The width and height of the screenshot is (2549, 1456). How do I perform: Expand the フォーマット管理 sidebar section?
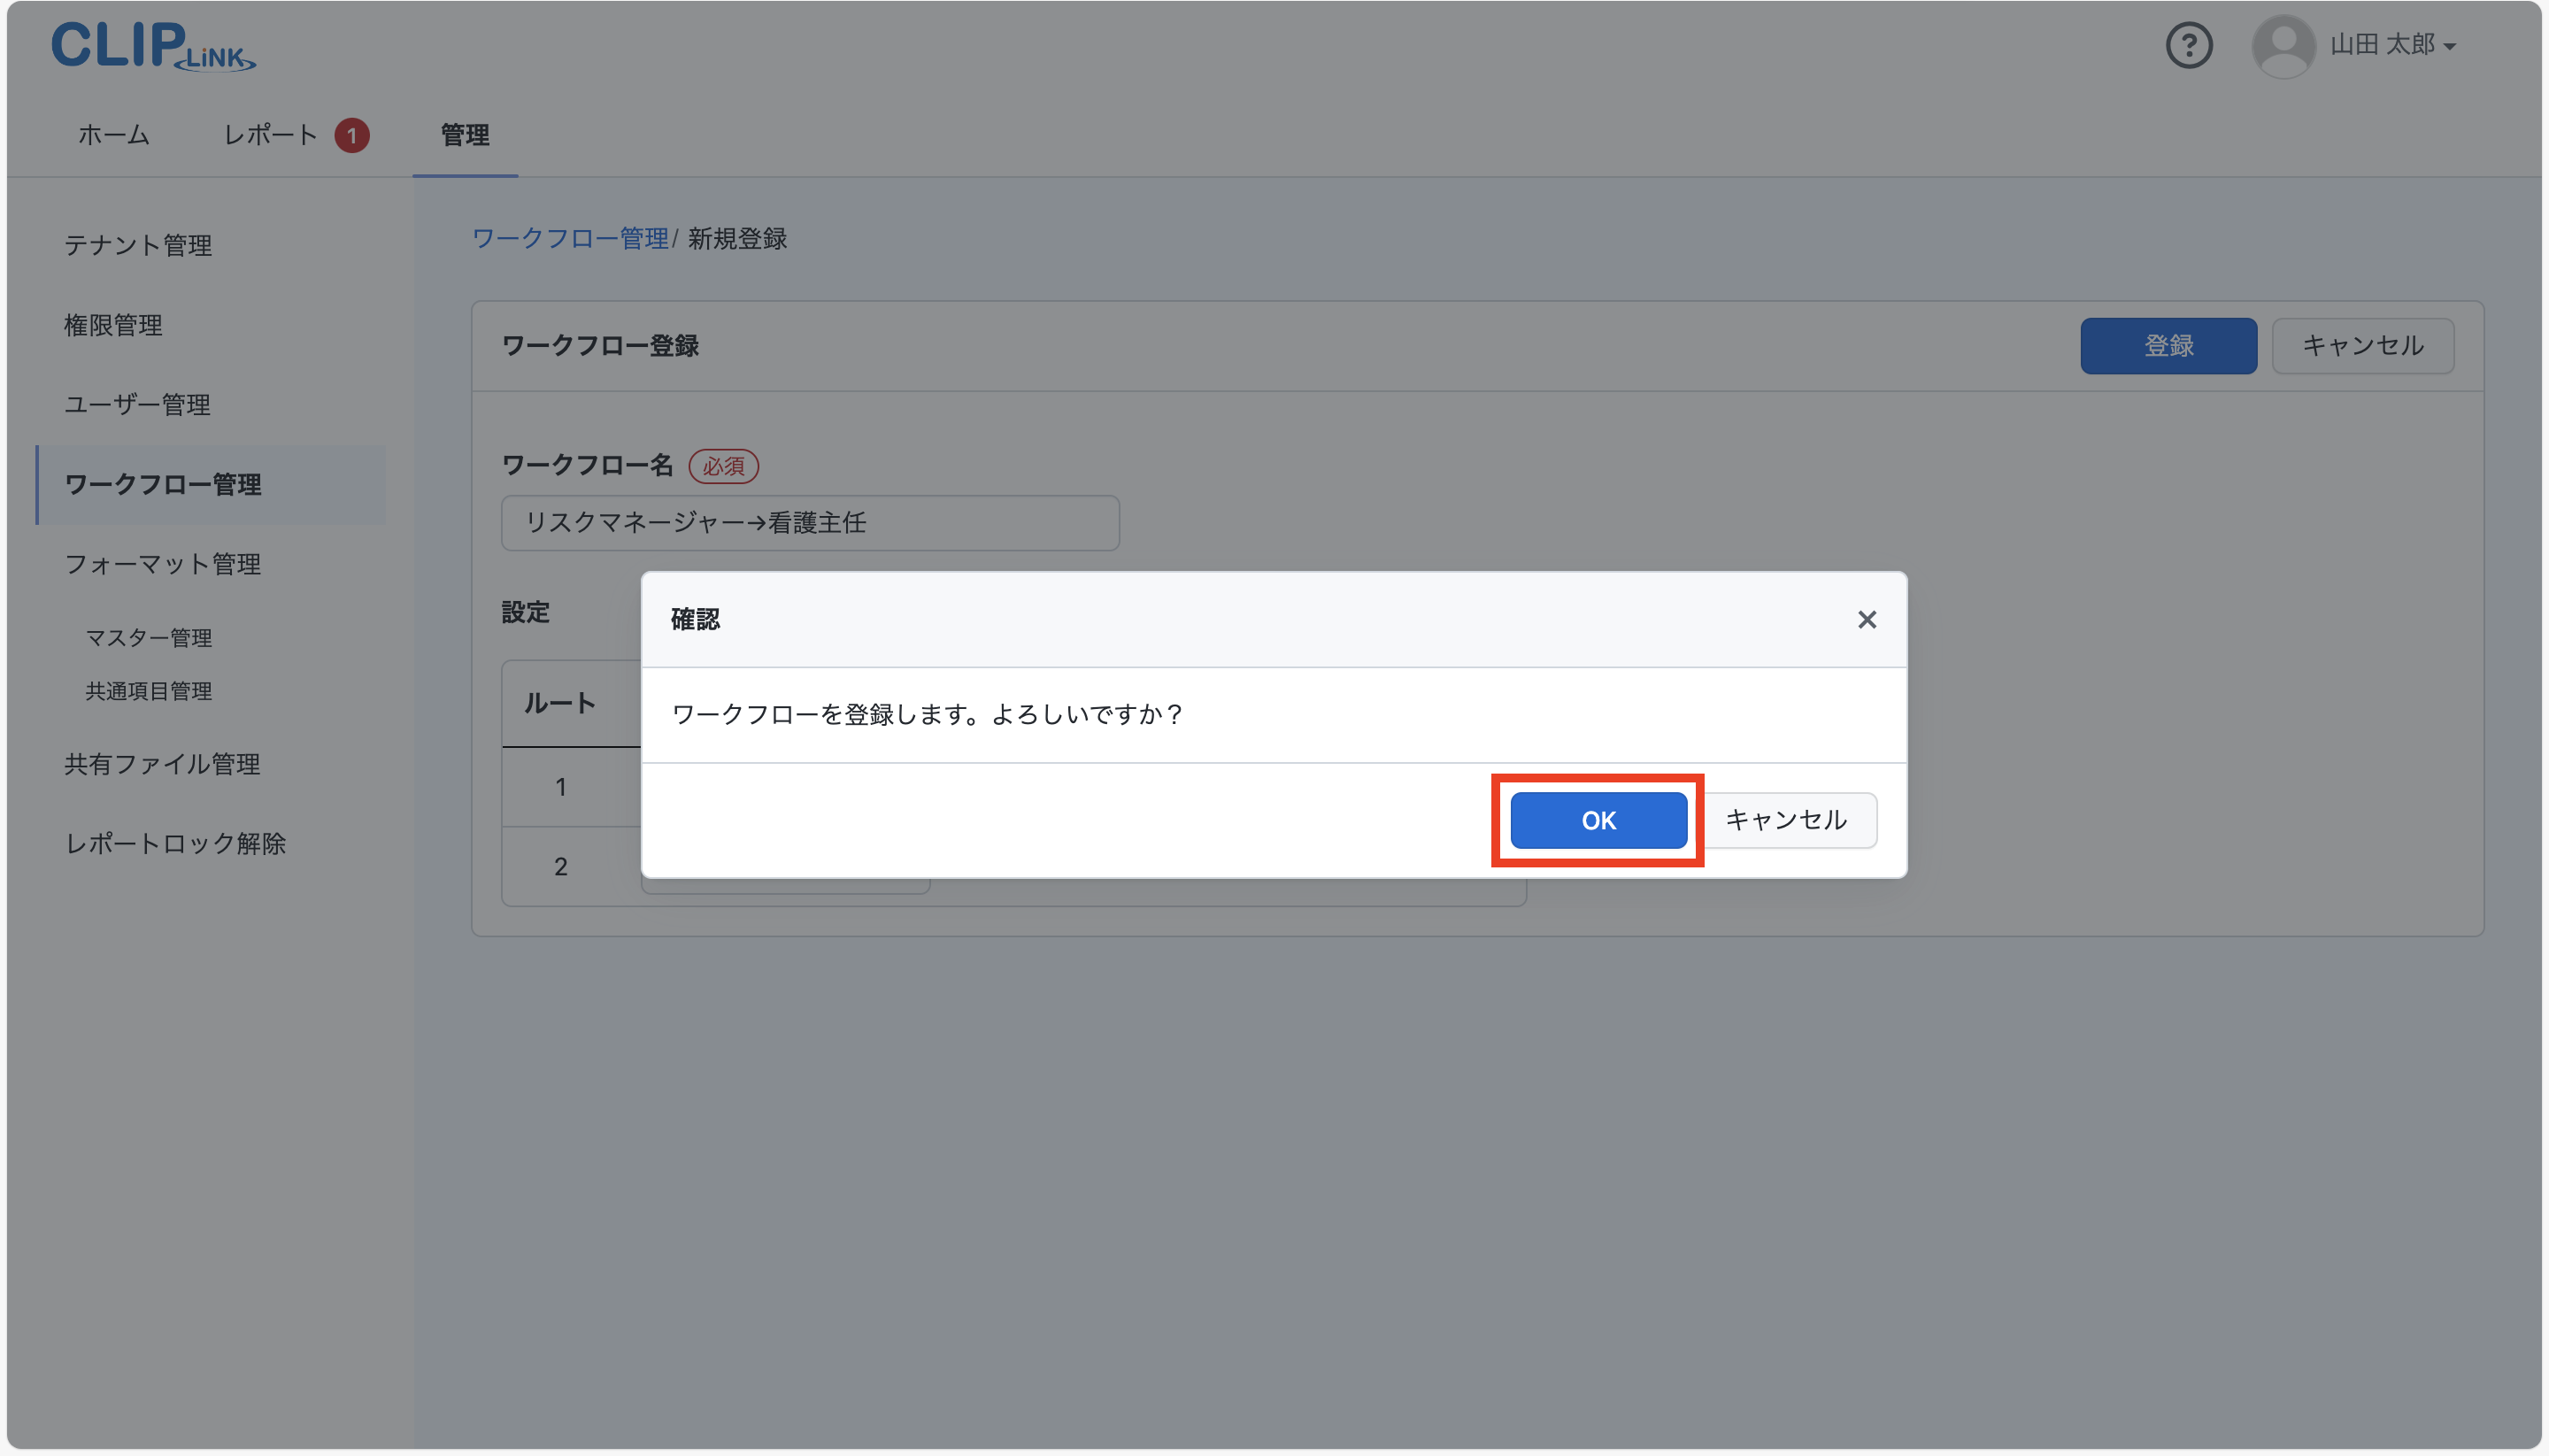(163, 563)
